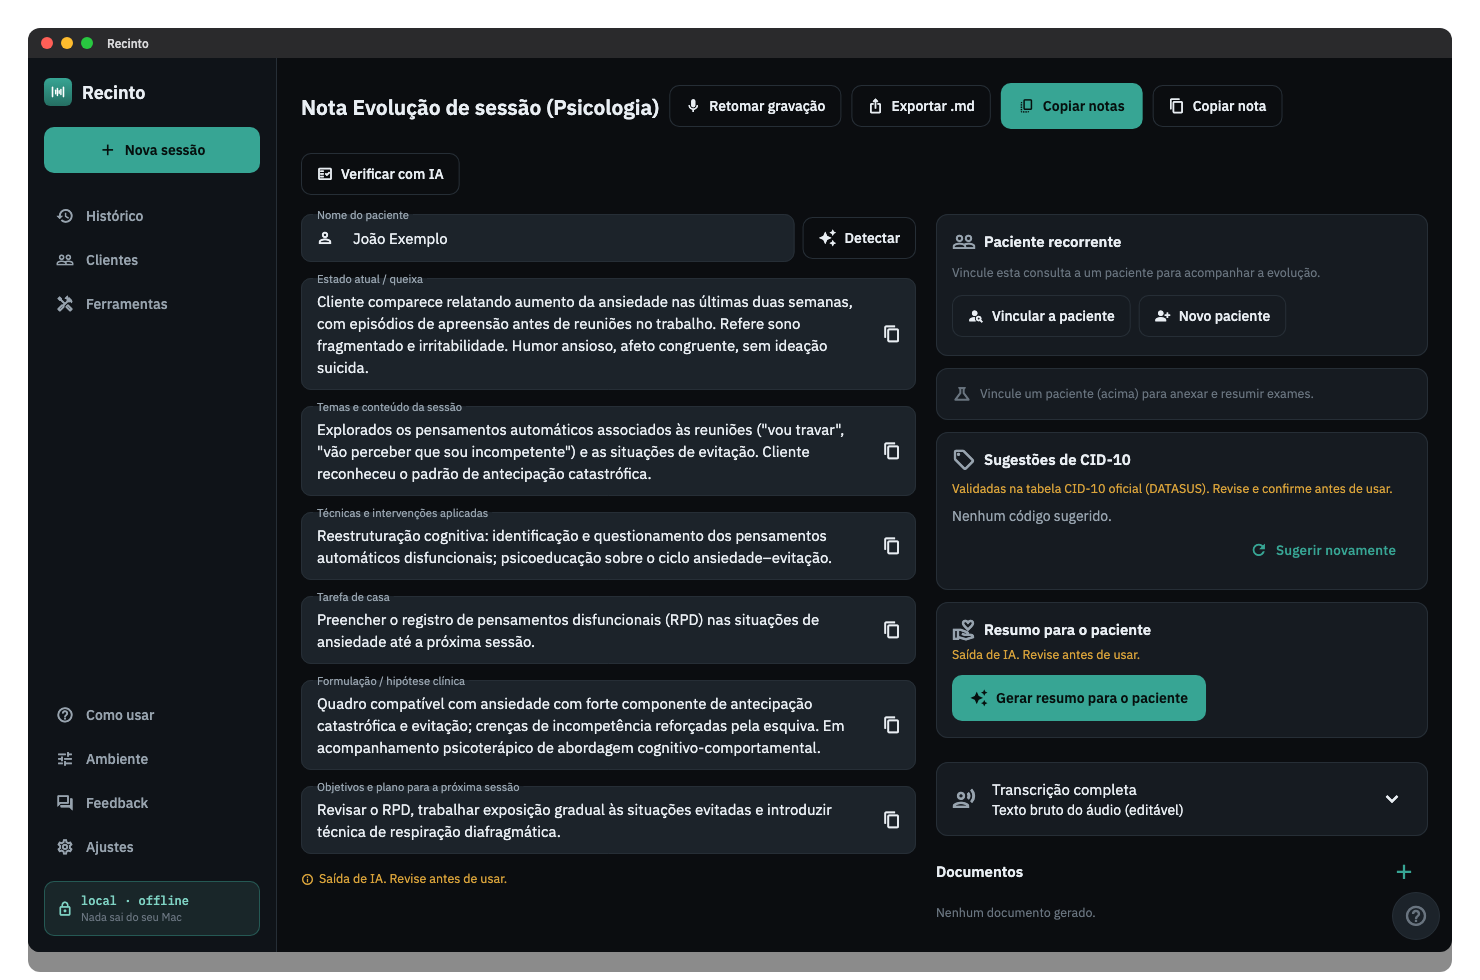Click the flask icon in exams notice
This screenshot has height=980, width=1480.
(x=962, y=394)
